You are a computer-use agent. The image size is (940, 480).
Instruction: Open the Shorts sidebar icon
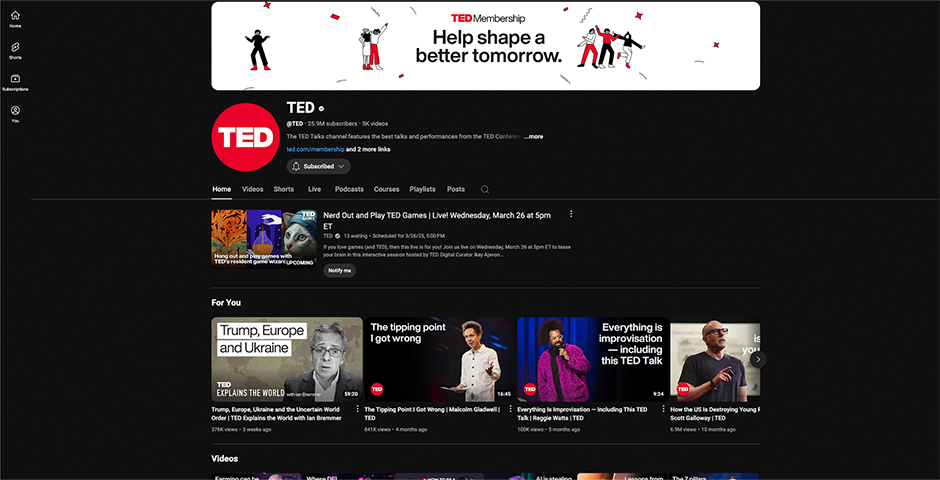[15, 50]
